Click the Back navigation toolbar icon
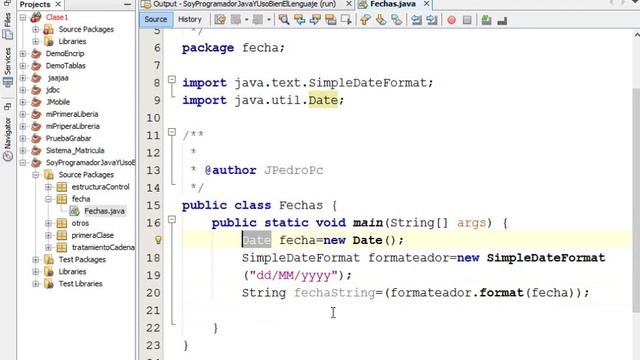The image size is (640, 360). click(236, 20)
